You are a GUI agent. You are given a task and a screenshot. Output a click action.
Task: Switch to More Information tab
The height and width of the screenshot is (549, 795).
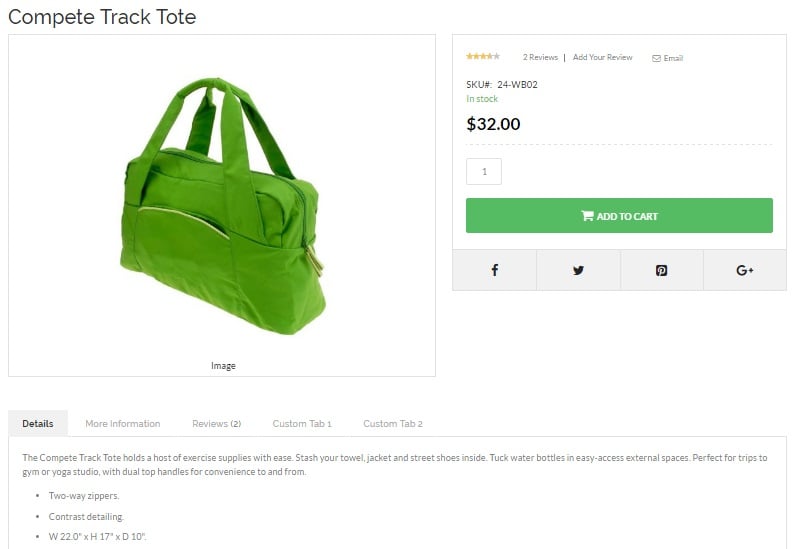point(123,423)
